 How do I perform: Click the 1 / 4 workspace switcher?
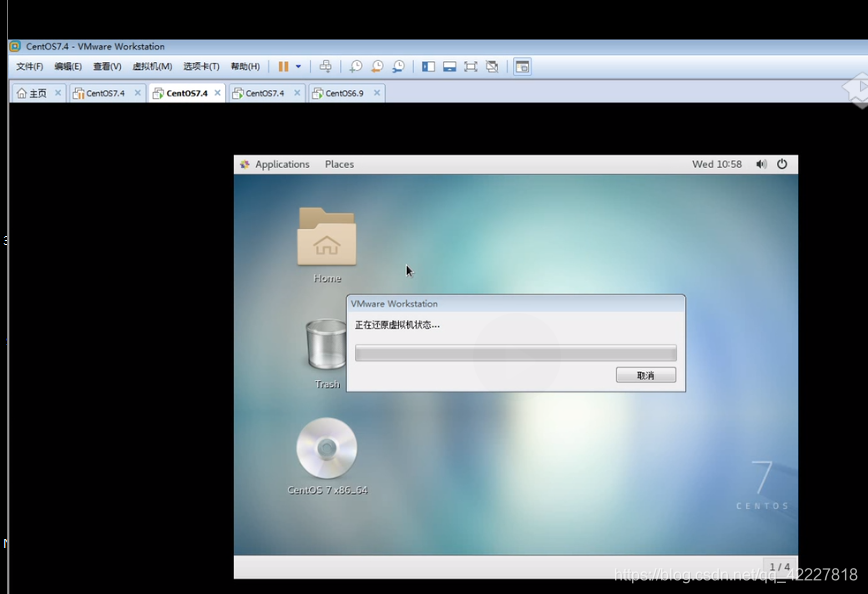pyautogui.click(x=779, y=567)
